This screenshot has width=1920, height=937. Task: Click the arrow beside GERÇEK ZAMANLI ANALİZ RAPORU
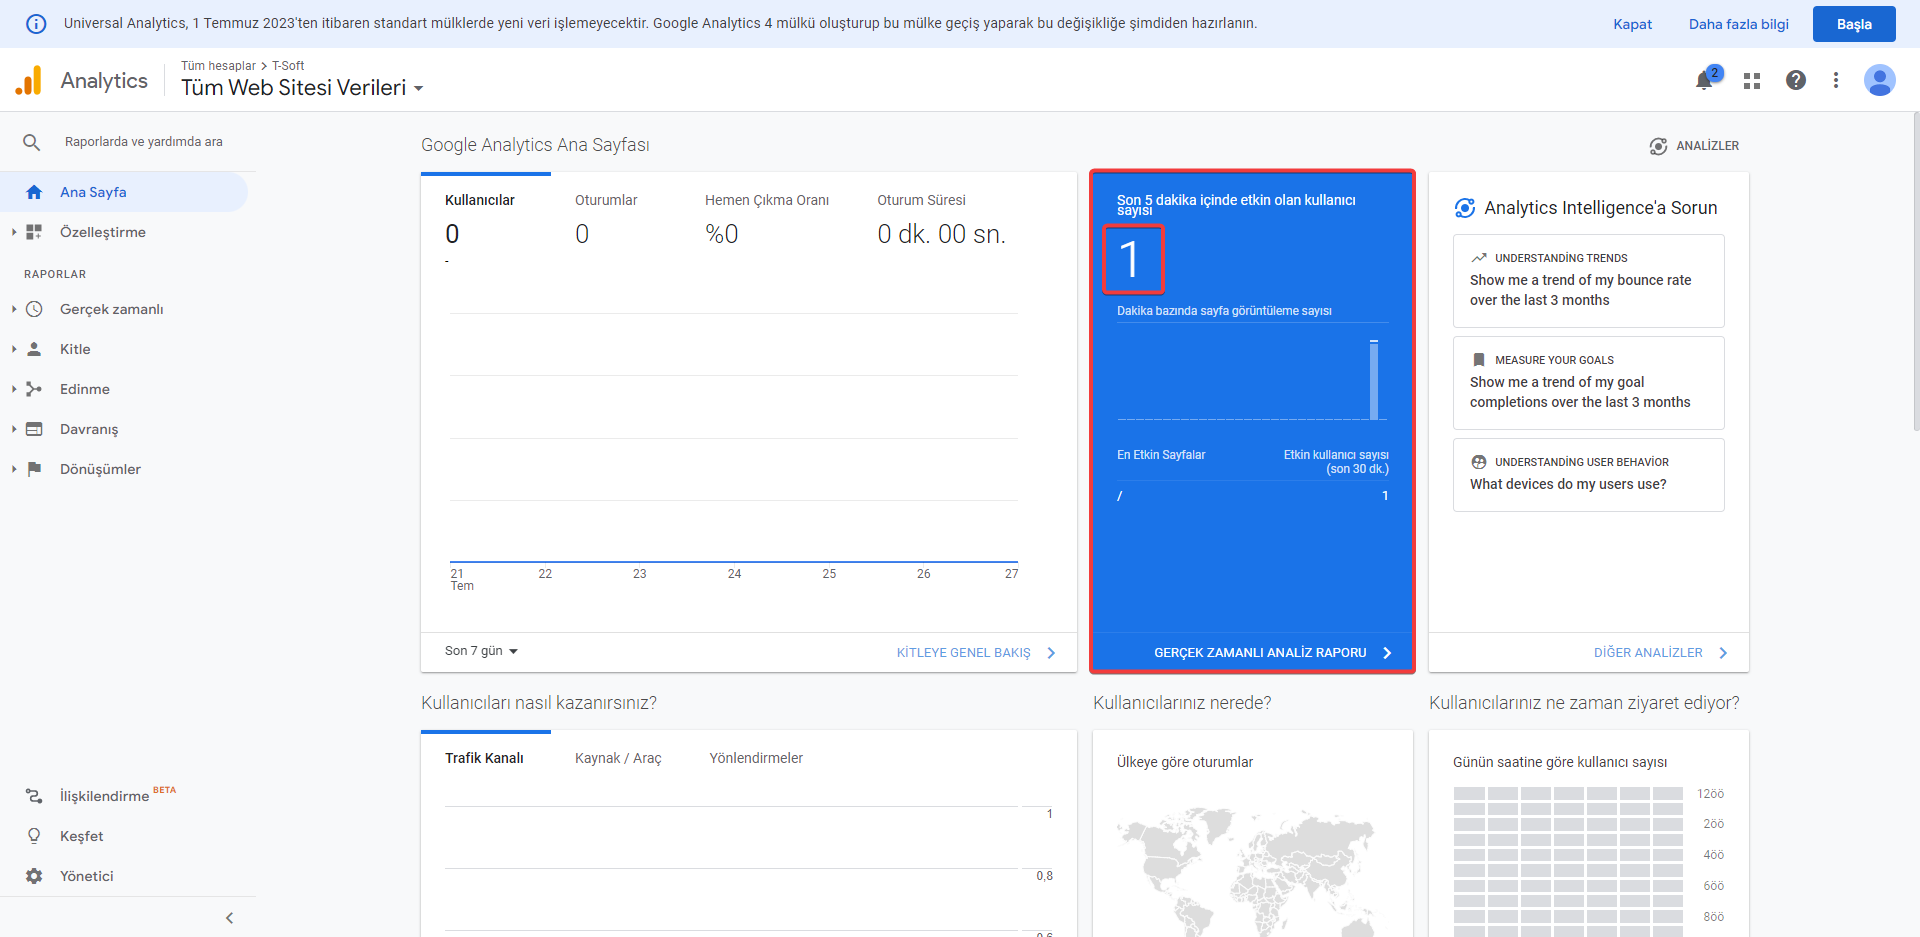1387,653
